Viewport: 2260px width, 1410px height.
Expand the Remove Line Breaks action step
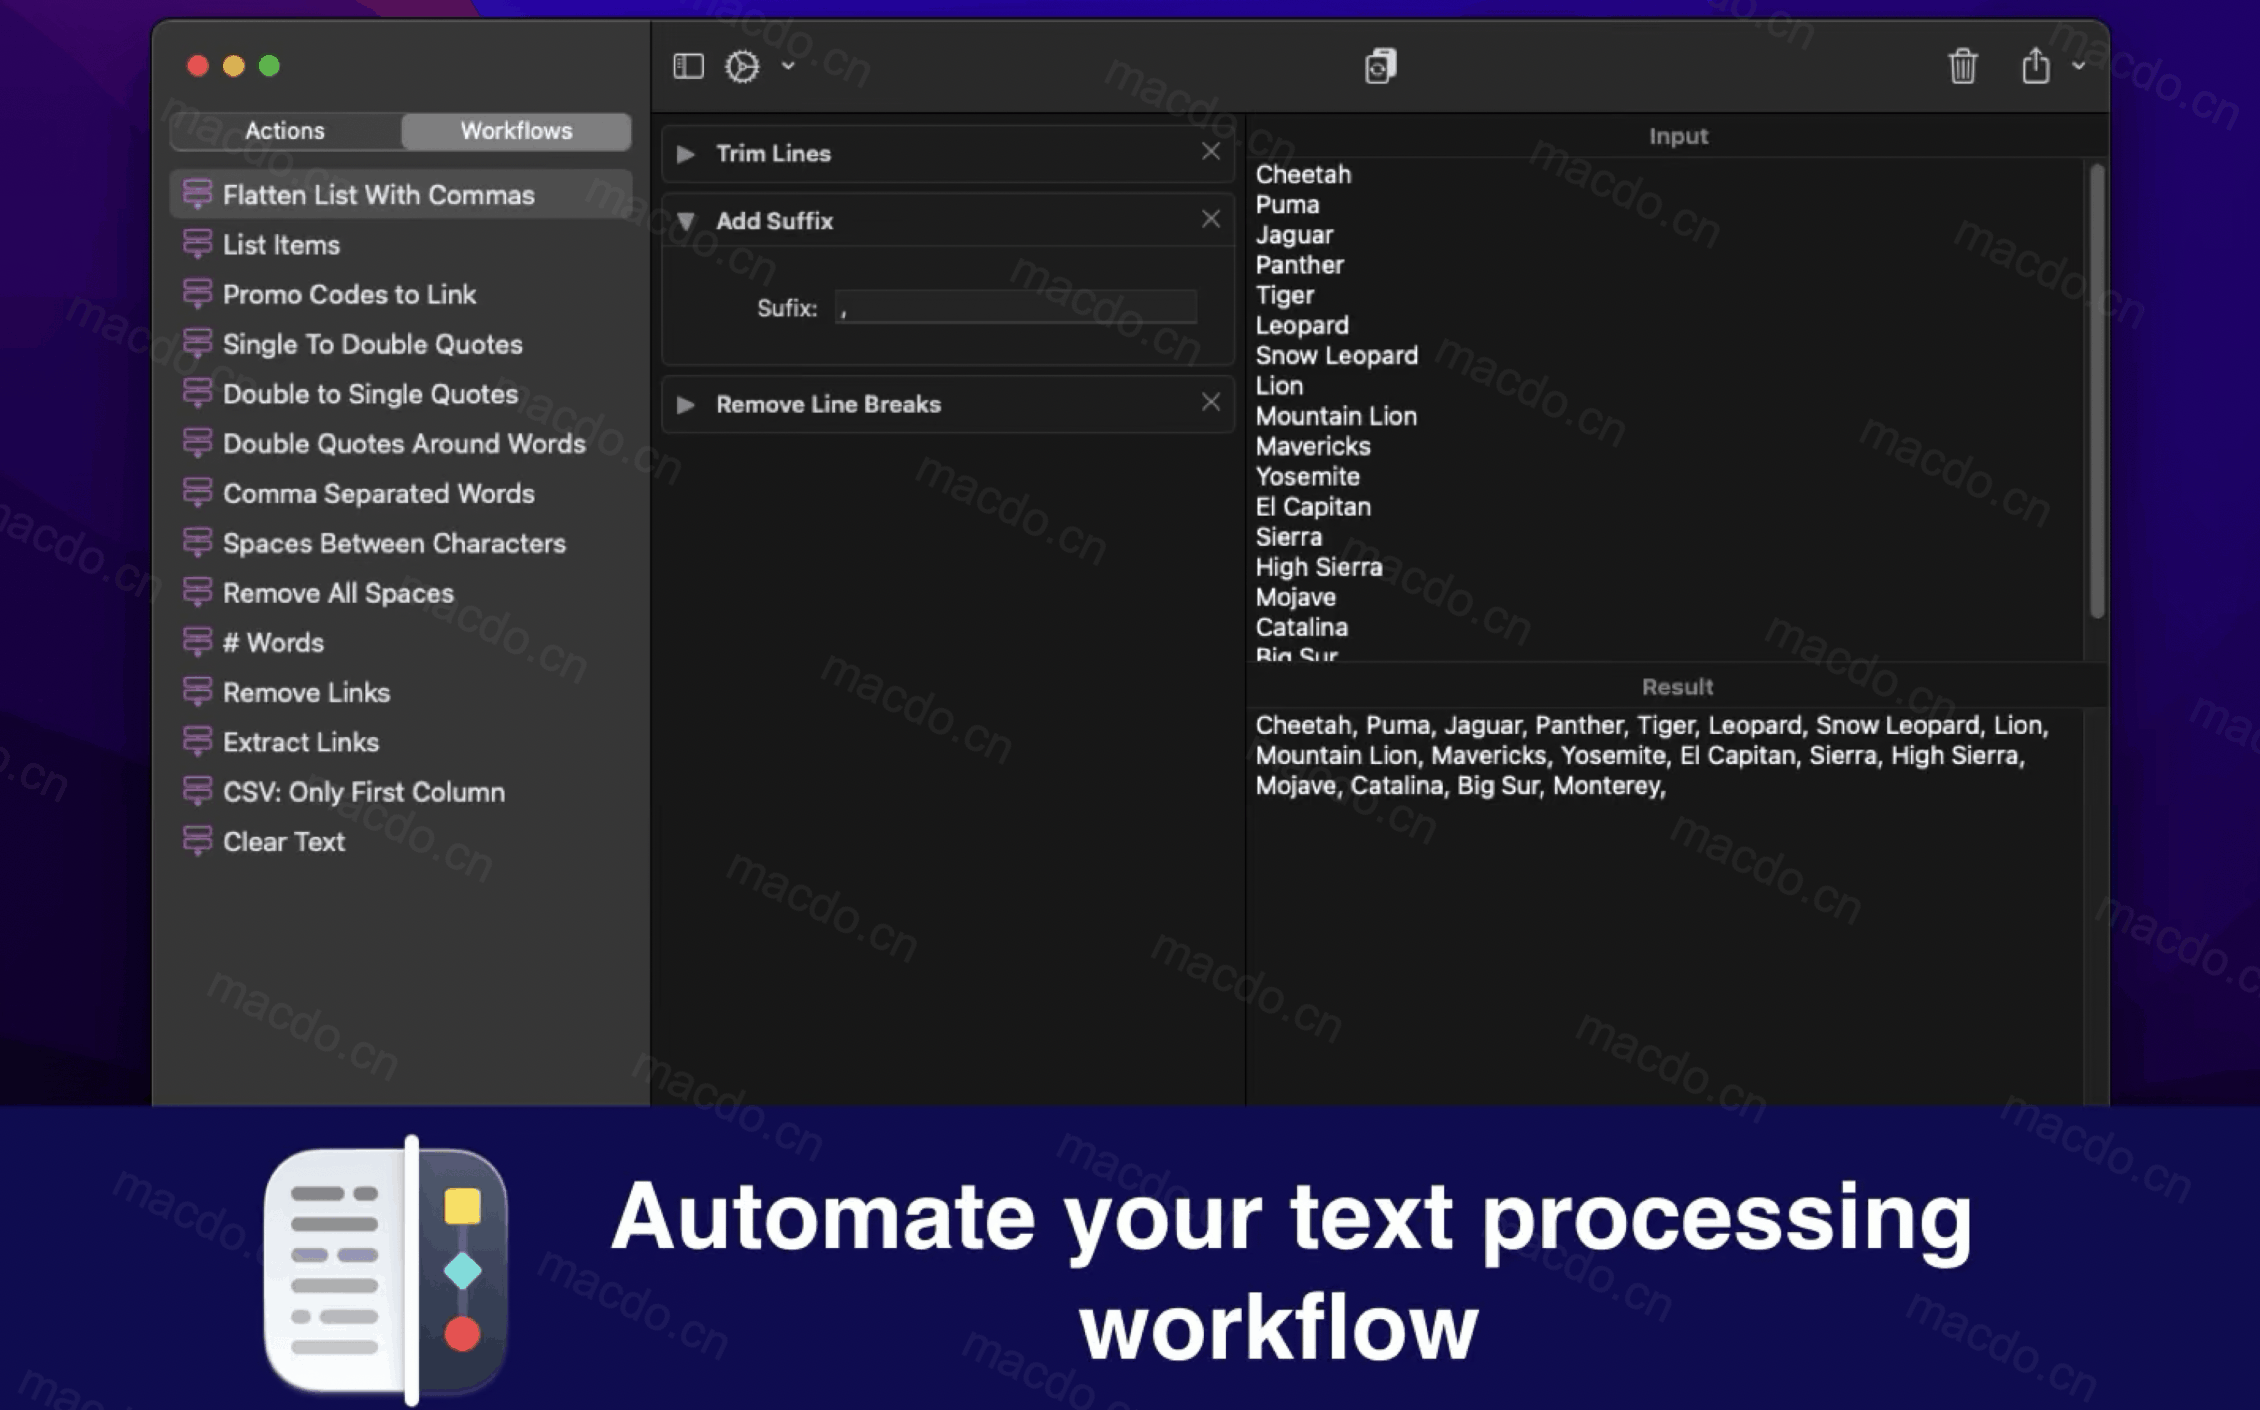point(687,403)
